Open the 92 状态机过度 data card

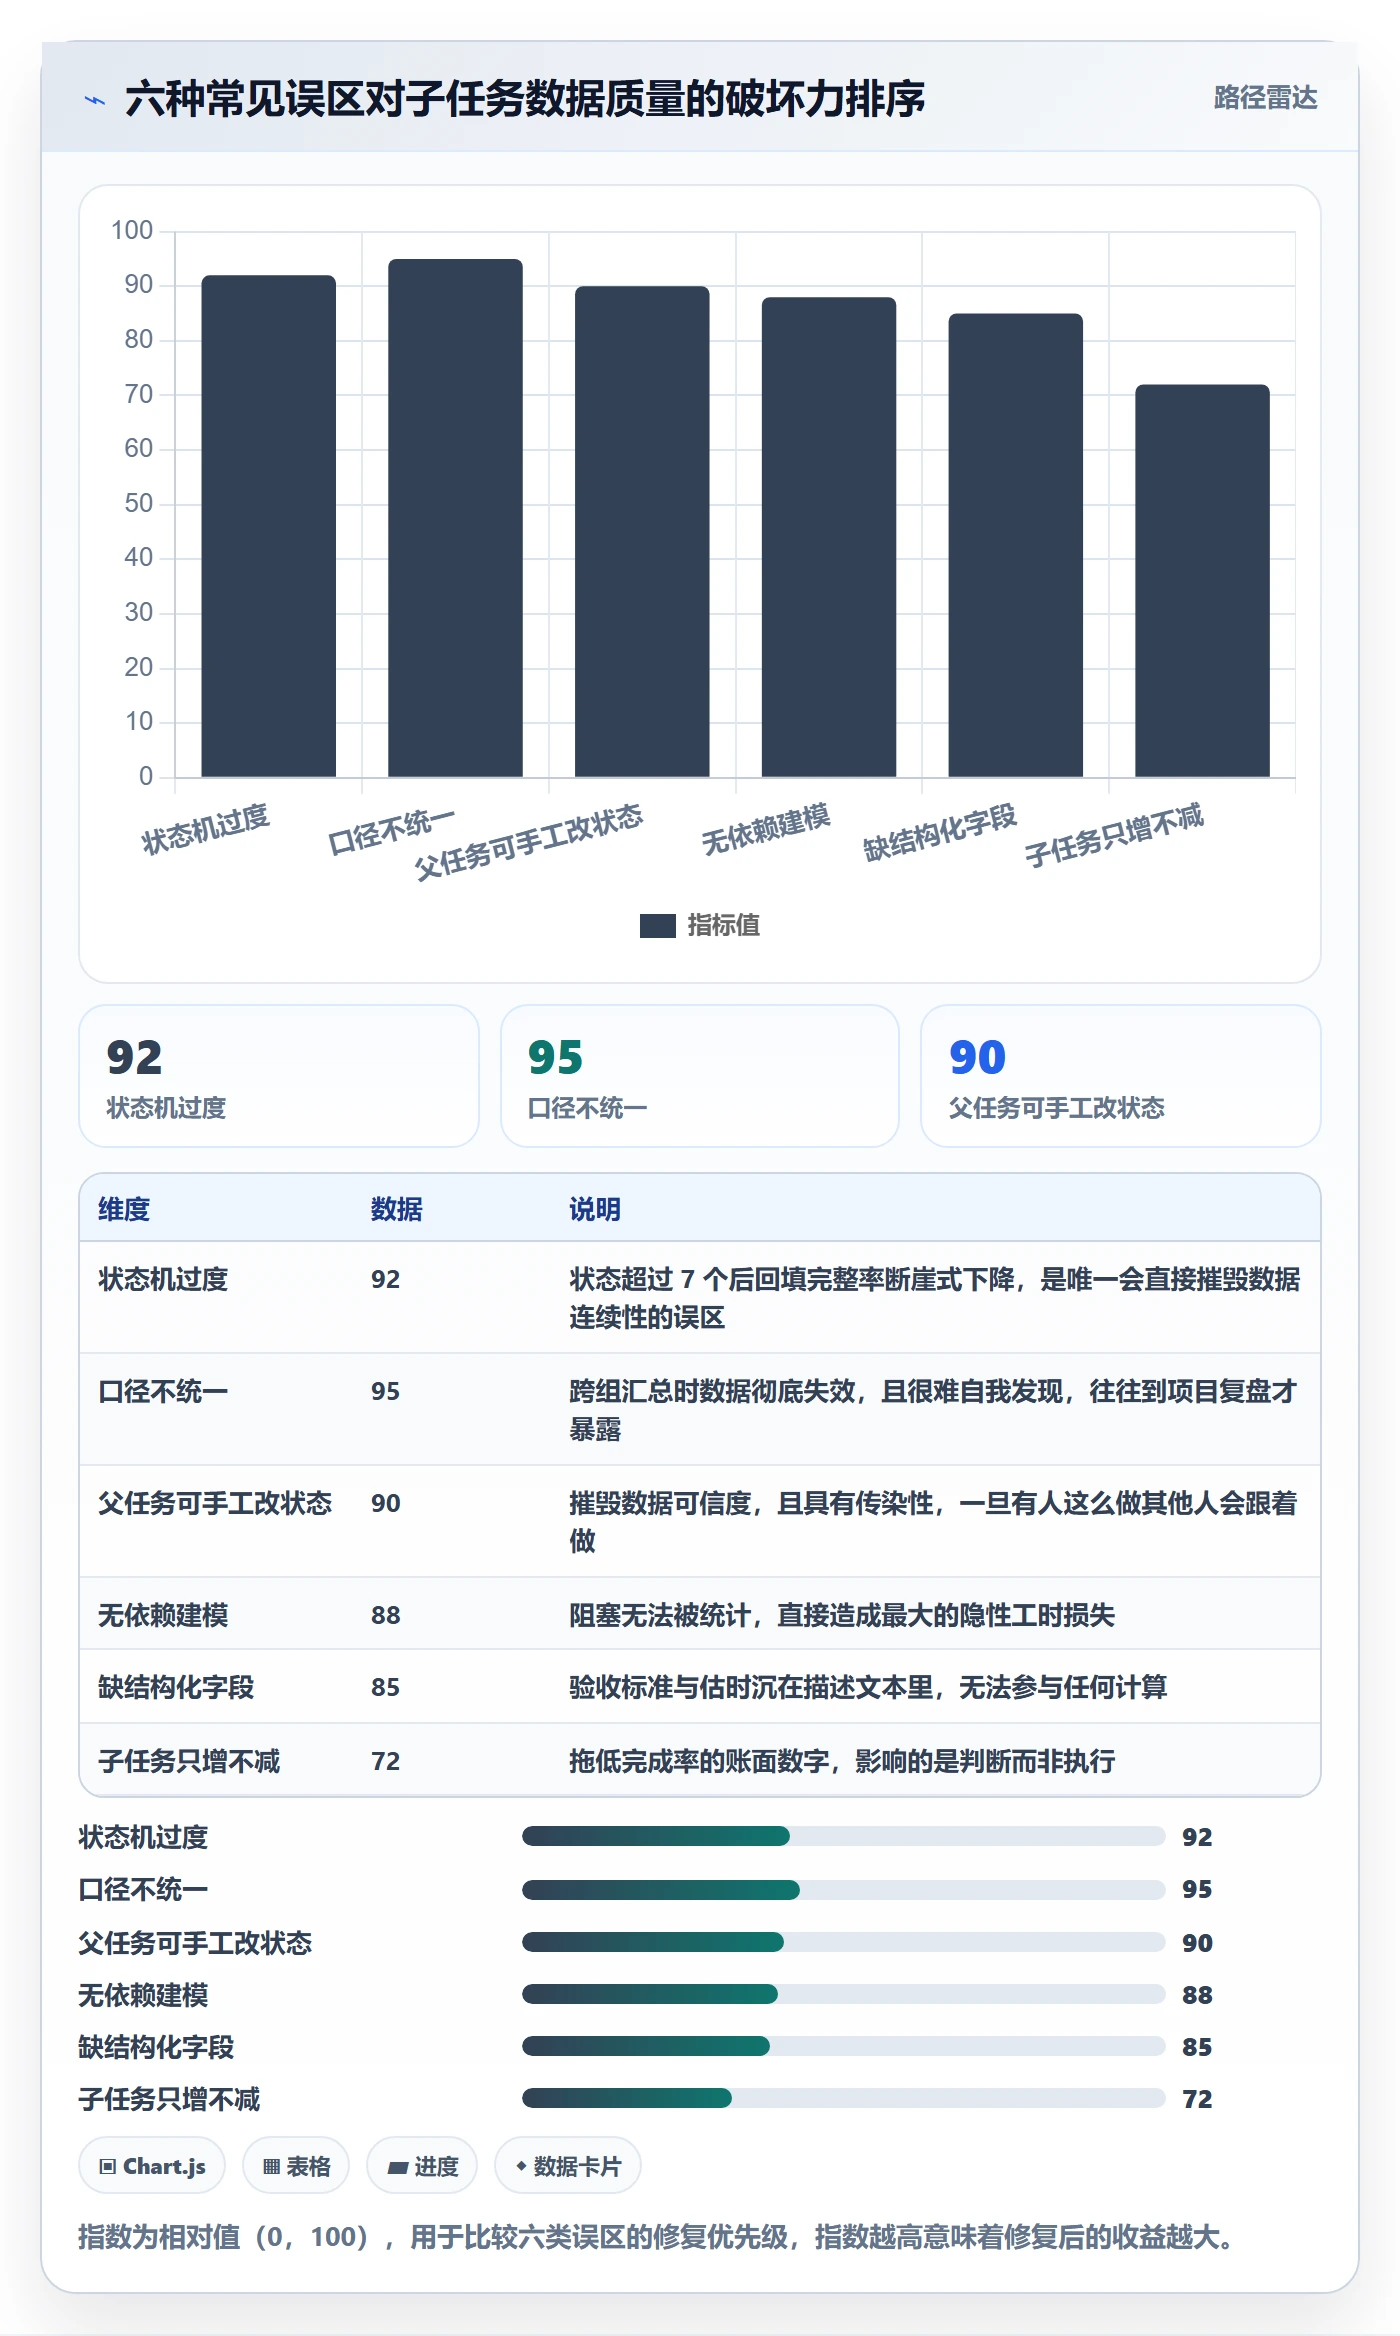279,1076
